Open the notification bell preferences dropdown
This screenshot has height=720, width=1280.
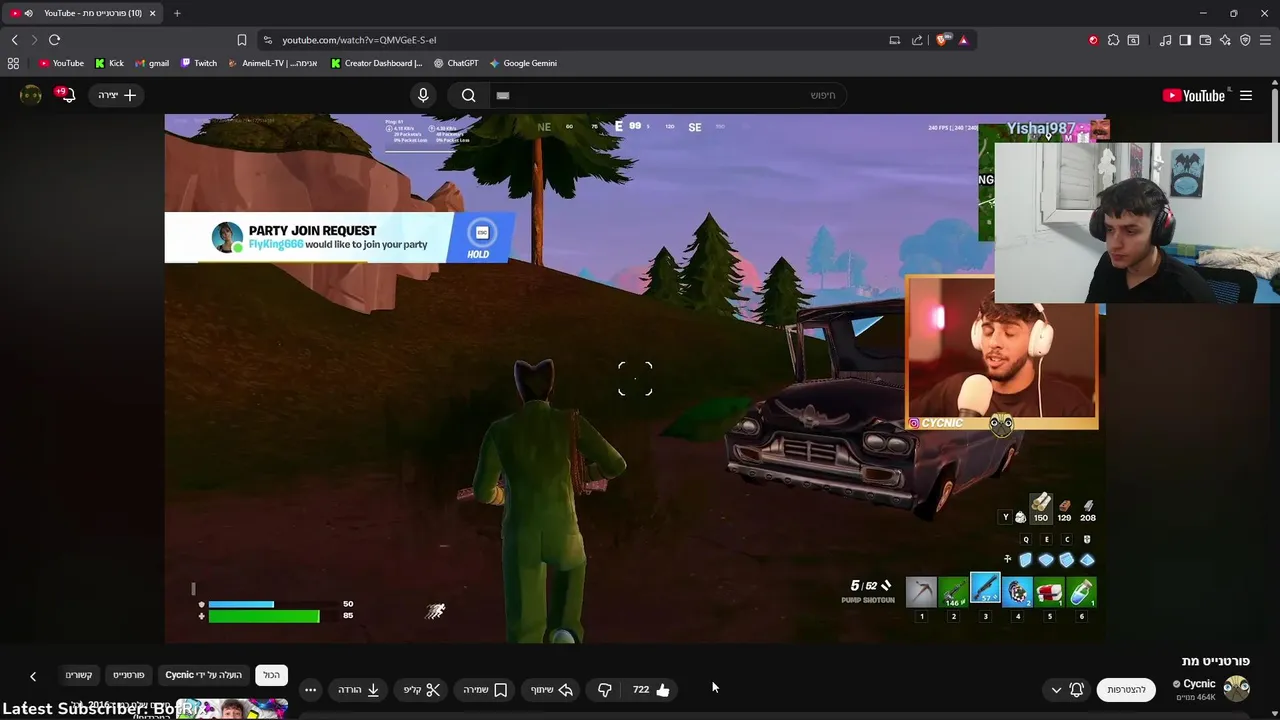coord(1067,690)
